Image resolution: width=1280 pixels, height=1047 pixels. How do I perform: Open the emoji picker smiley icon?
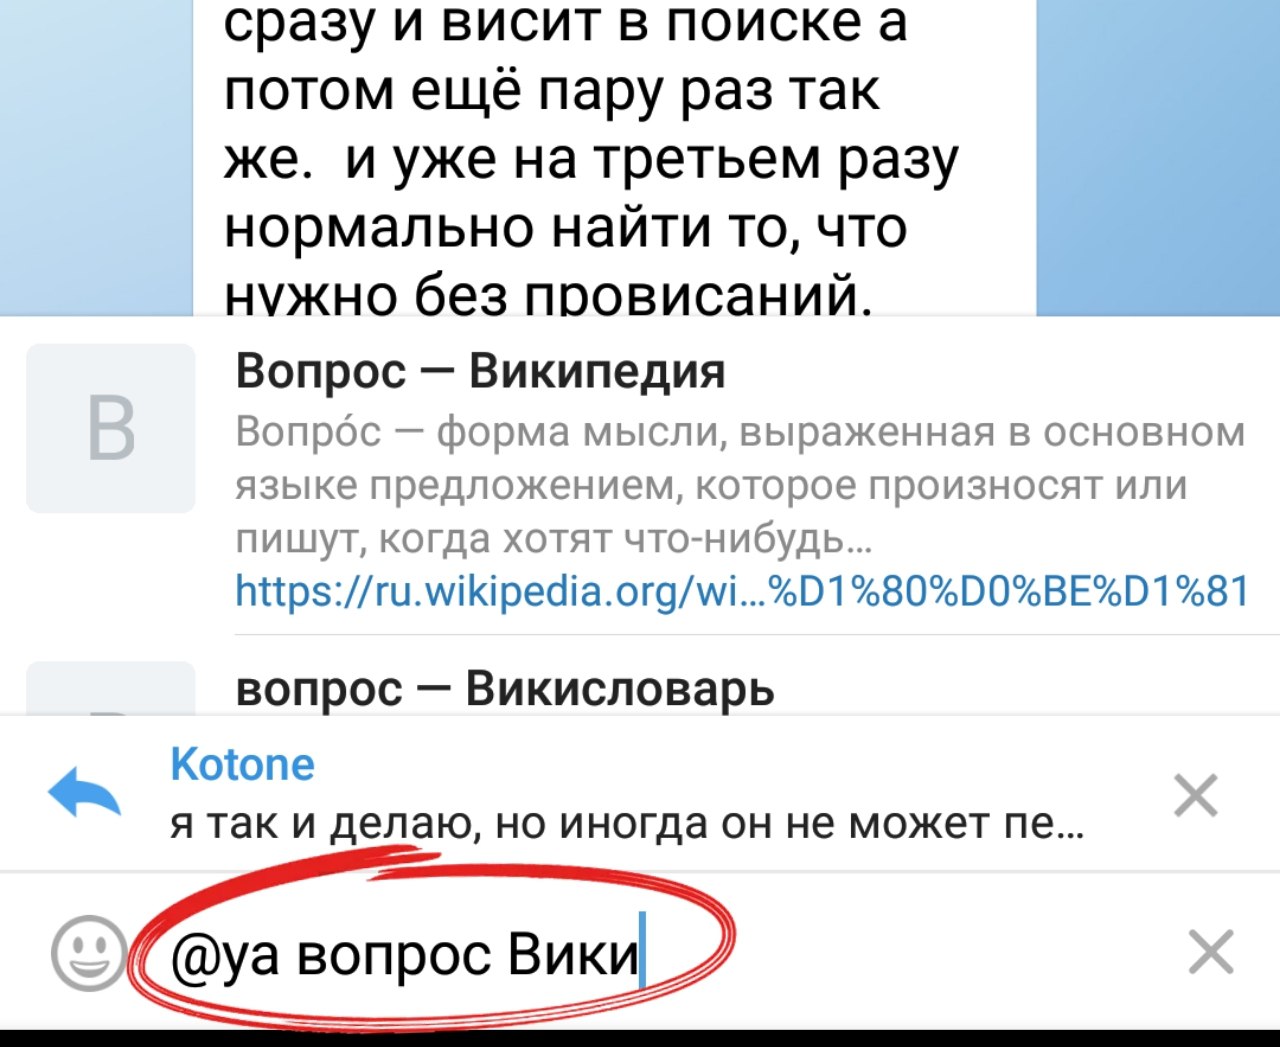coord(89,952)
